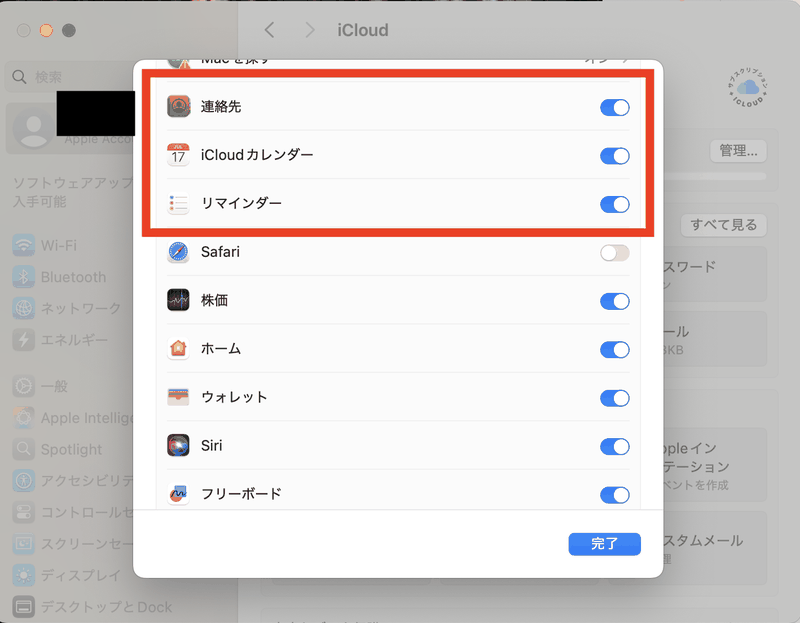Screen dimensions: 800x623
Task: Click the Contacts (連絡先) app icon
Action: coord(179,106)
